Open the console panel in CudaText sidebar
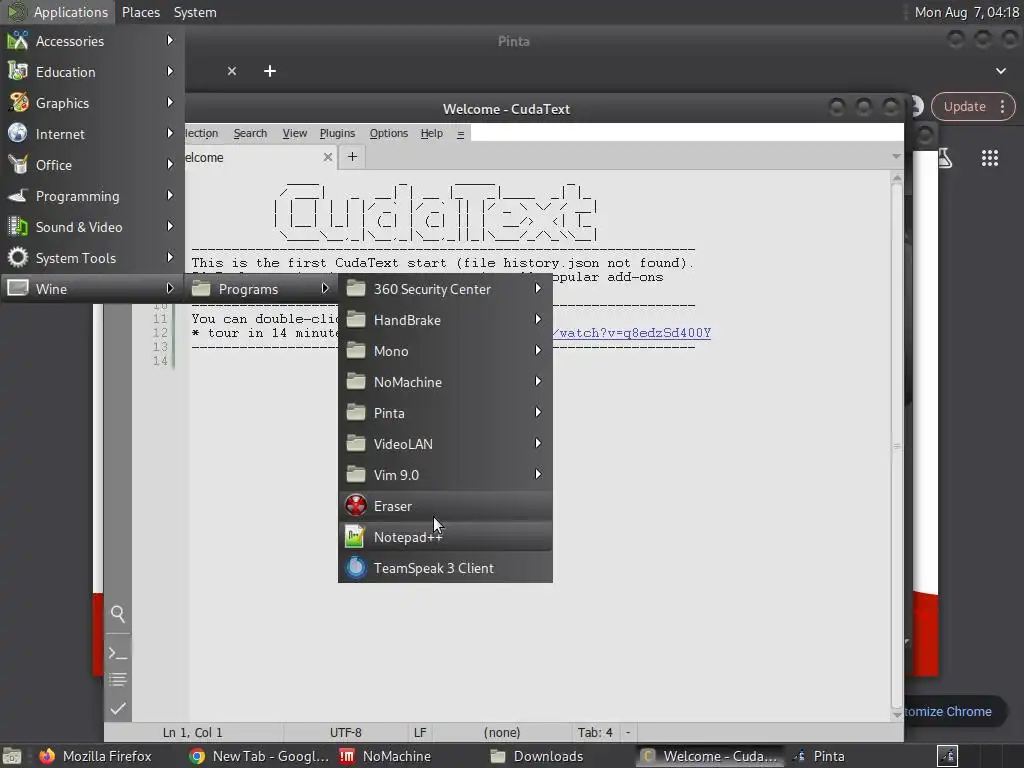The width and height of the screenshot is (1024, 768). (118, 652)
